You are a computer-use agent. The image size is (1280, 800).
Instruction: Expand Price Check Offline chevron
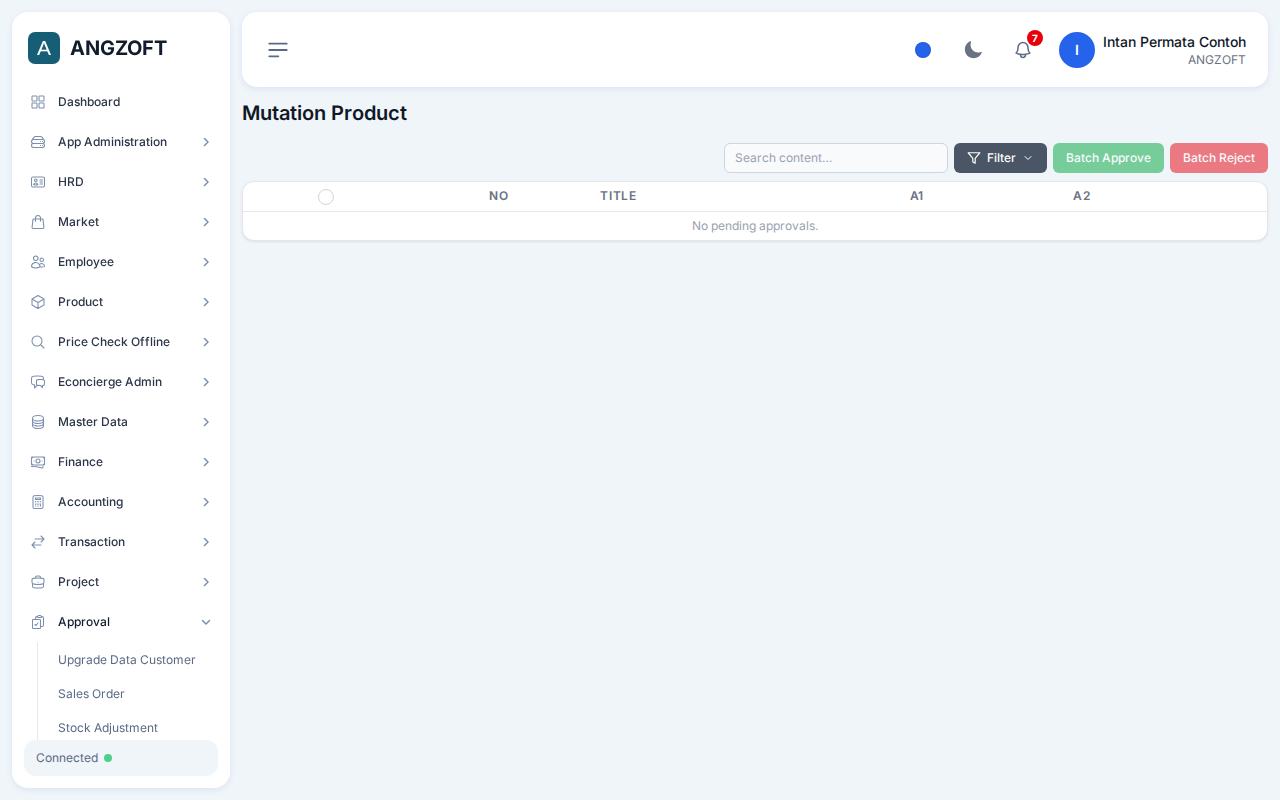[206, 342]
